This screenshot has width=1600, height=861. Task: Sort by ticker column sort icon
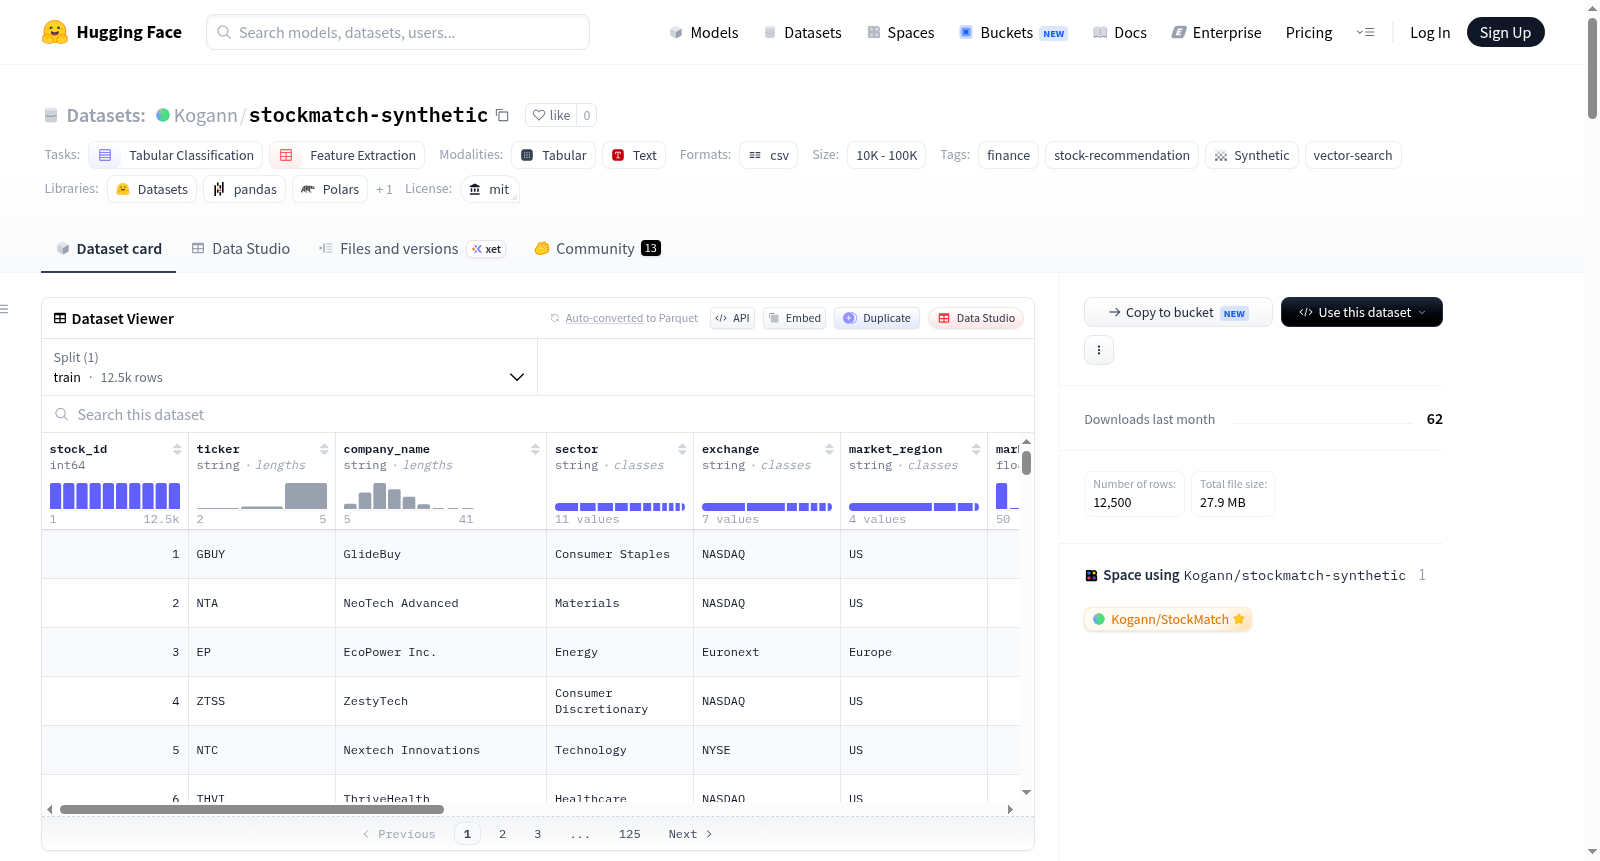point(324,449)
